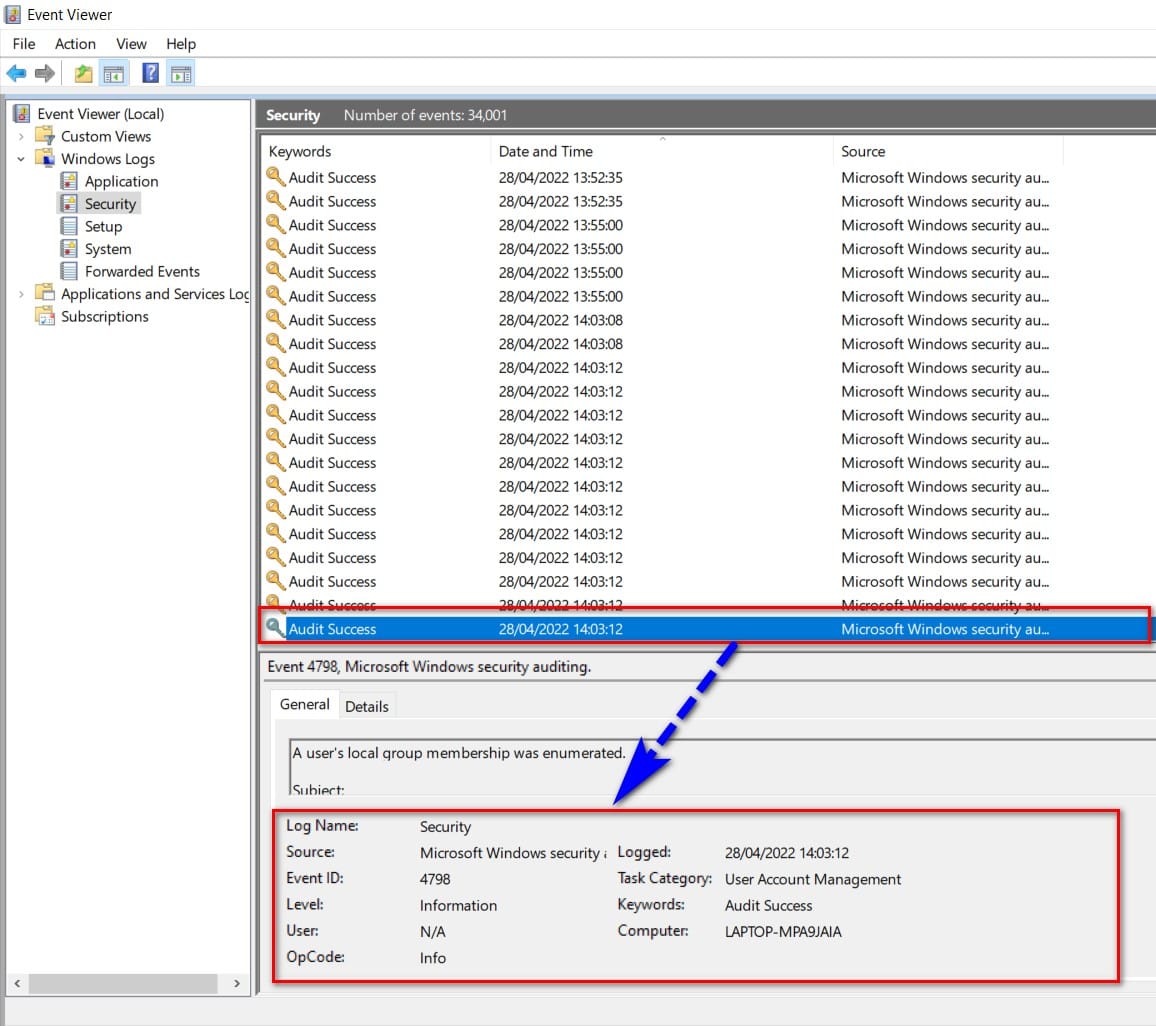
Task: Click the Event ID value 4798
Action: click(x=435, y=879)
